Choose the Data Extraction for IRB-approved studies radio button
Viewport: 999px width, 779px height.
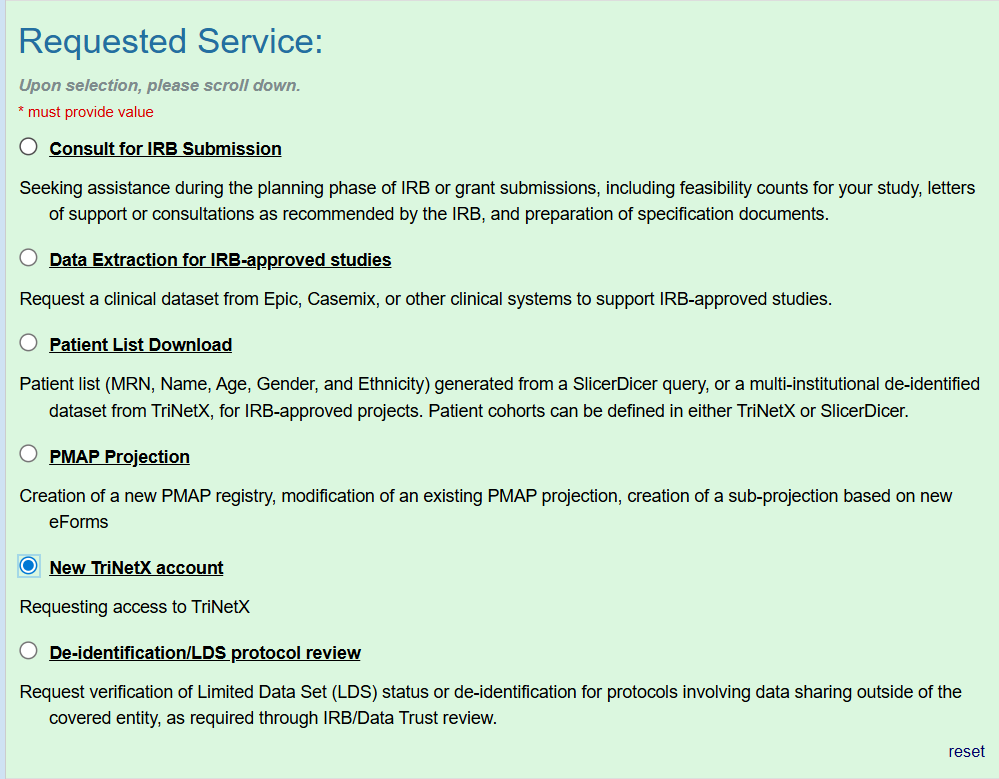pyautogui.click(x=28, y=258)
